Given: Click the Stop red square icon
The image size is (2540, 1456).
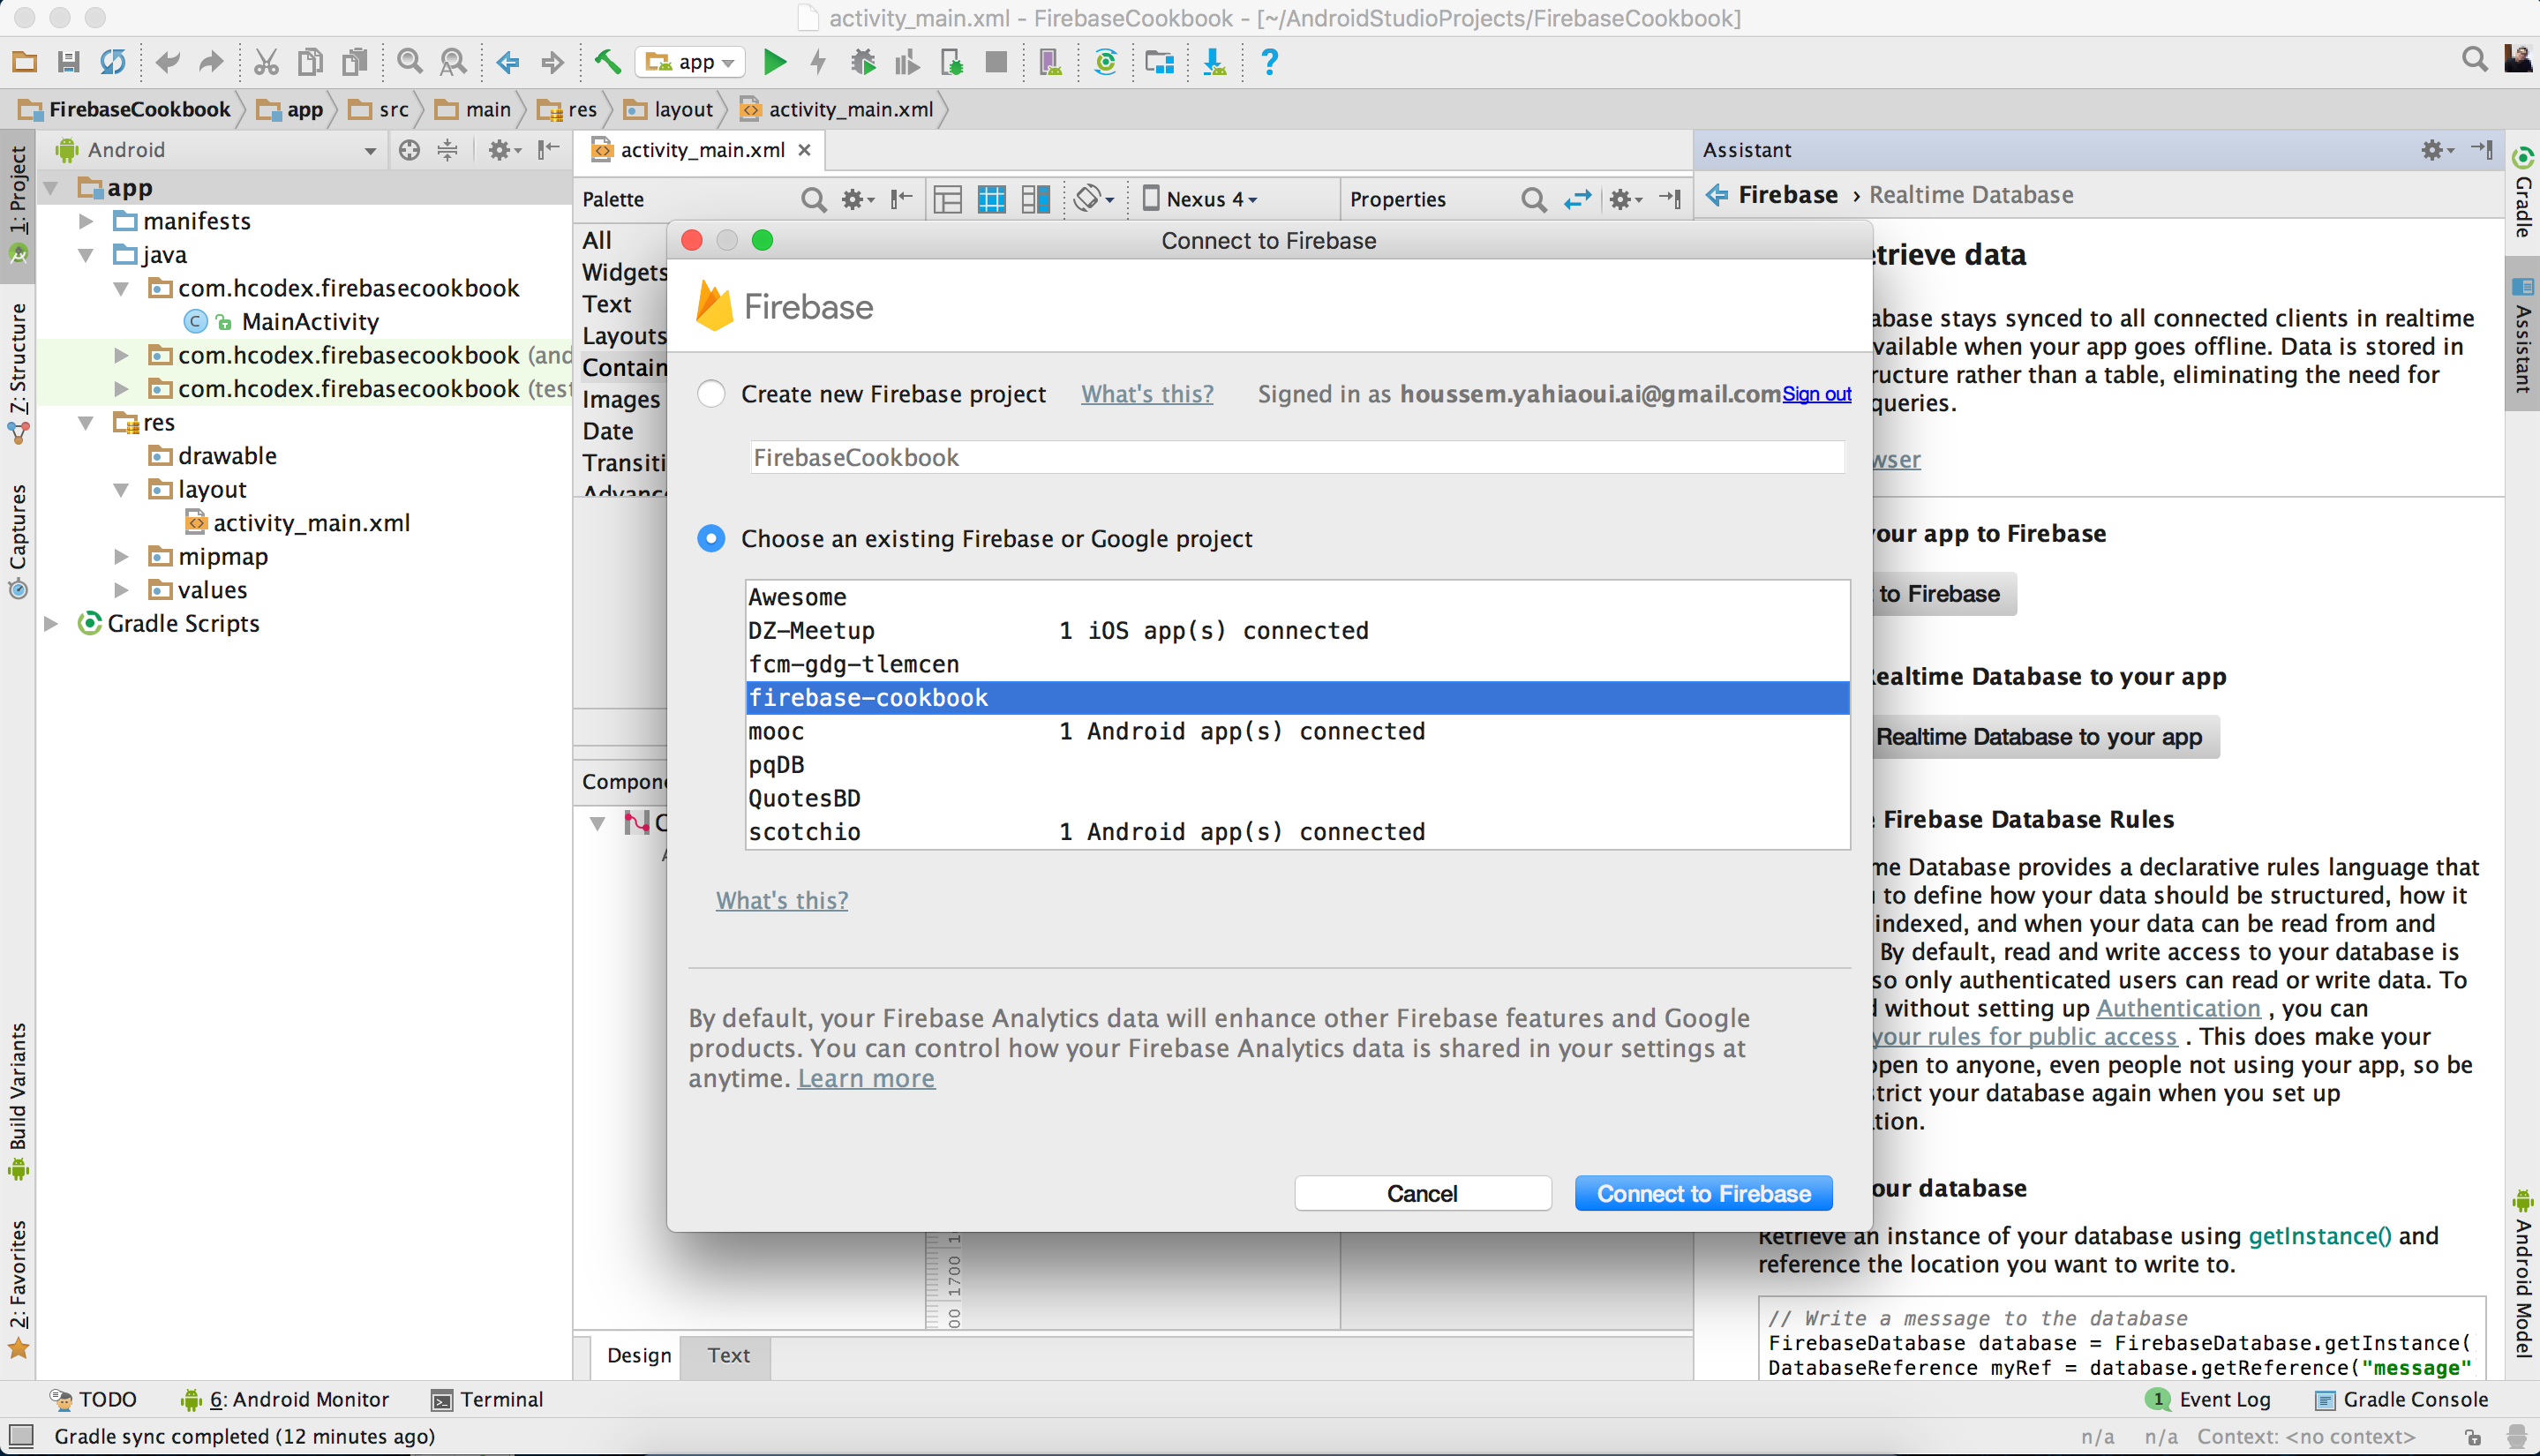Looking at the screenshot, I should 995,62.
